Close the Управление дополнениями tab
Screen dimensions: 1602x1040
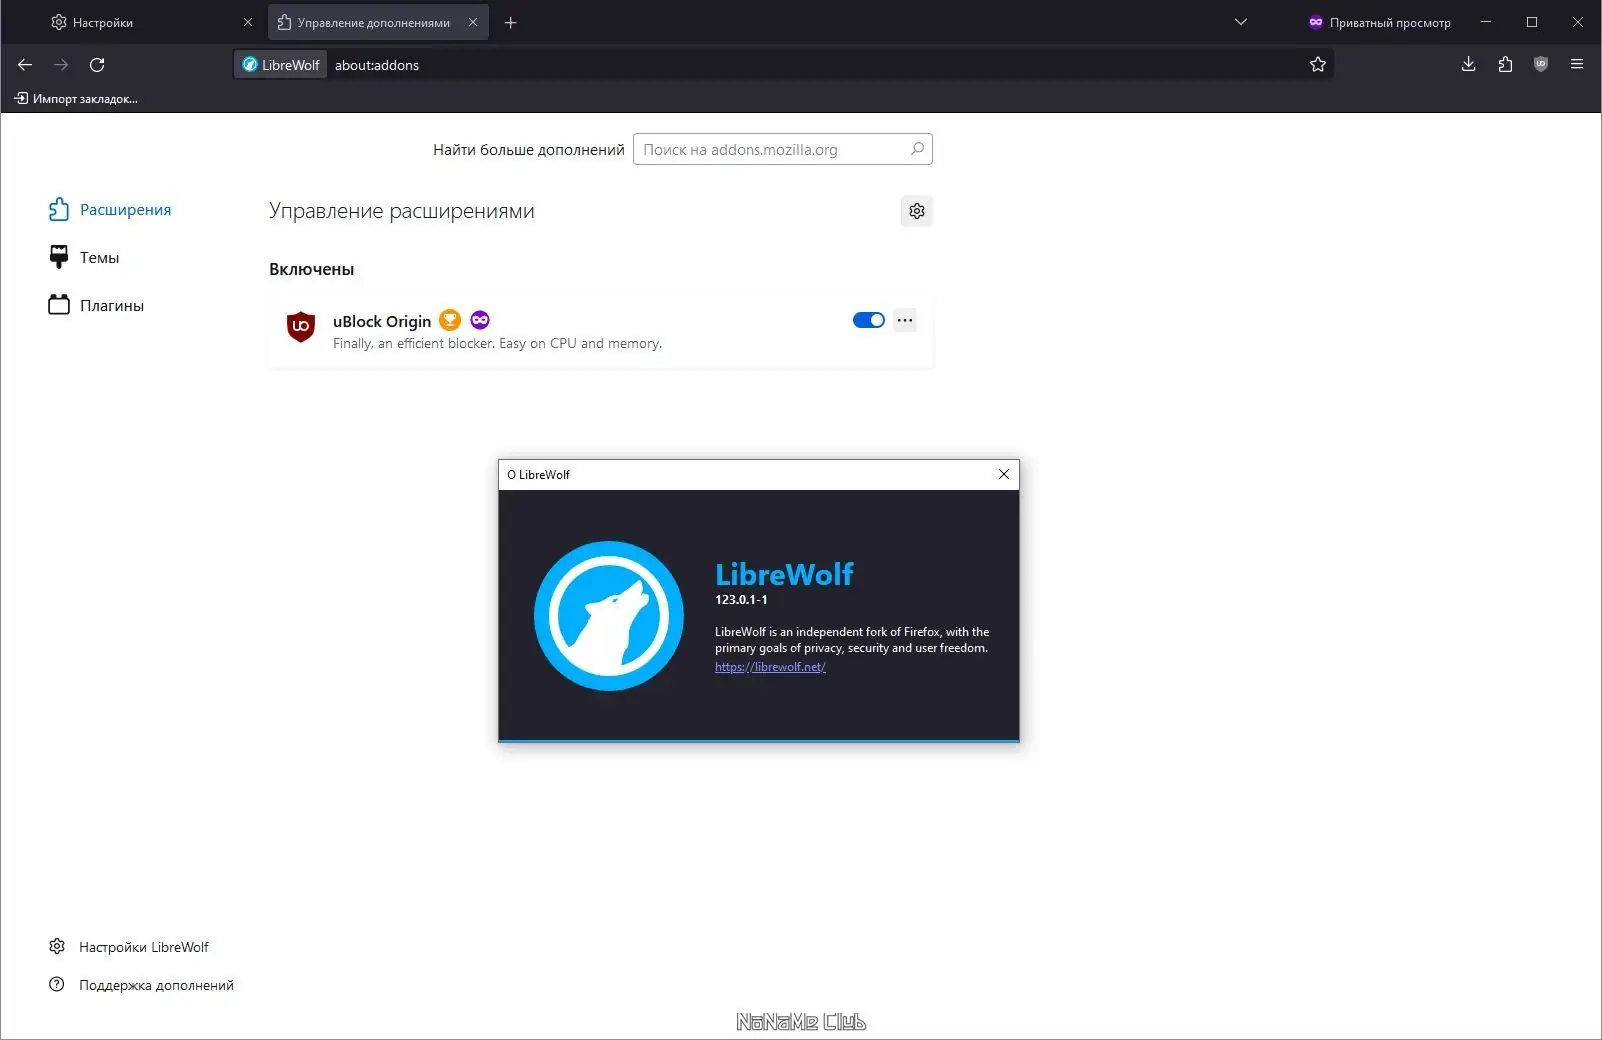473,22
